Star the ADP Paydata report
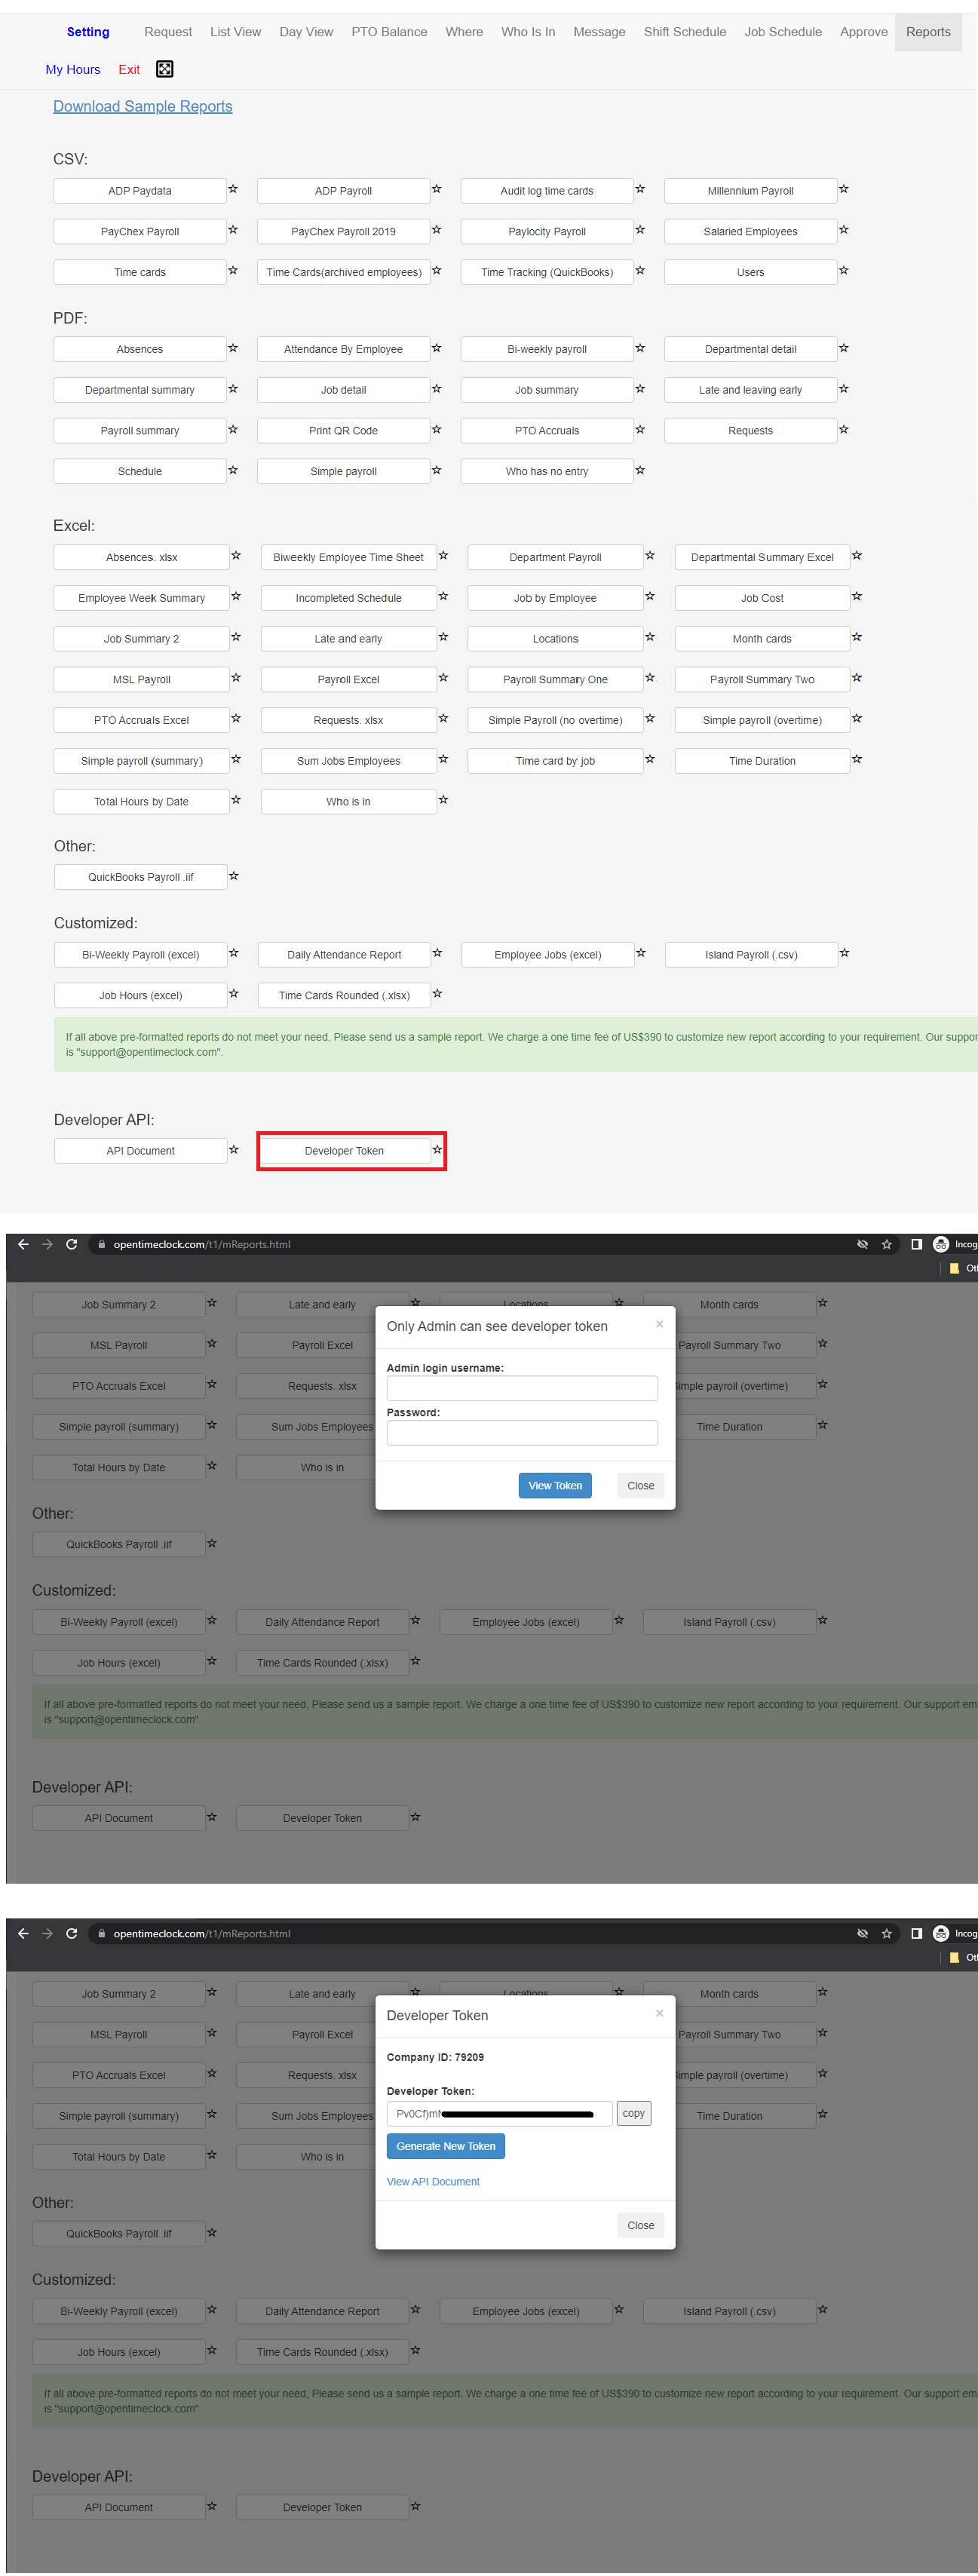This screenshot has width=978, height=2576. click(233, 189)
